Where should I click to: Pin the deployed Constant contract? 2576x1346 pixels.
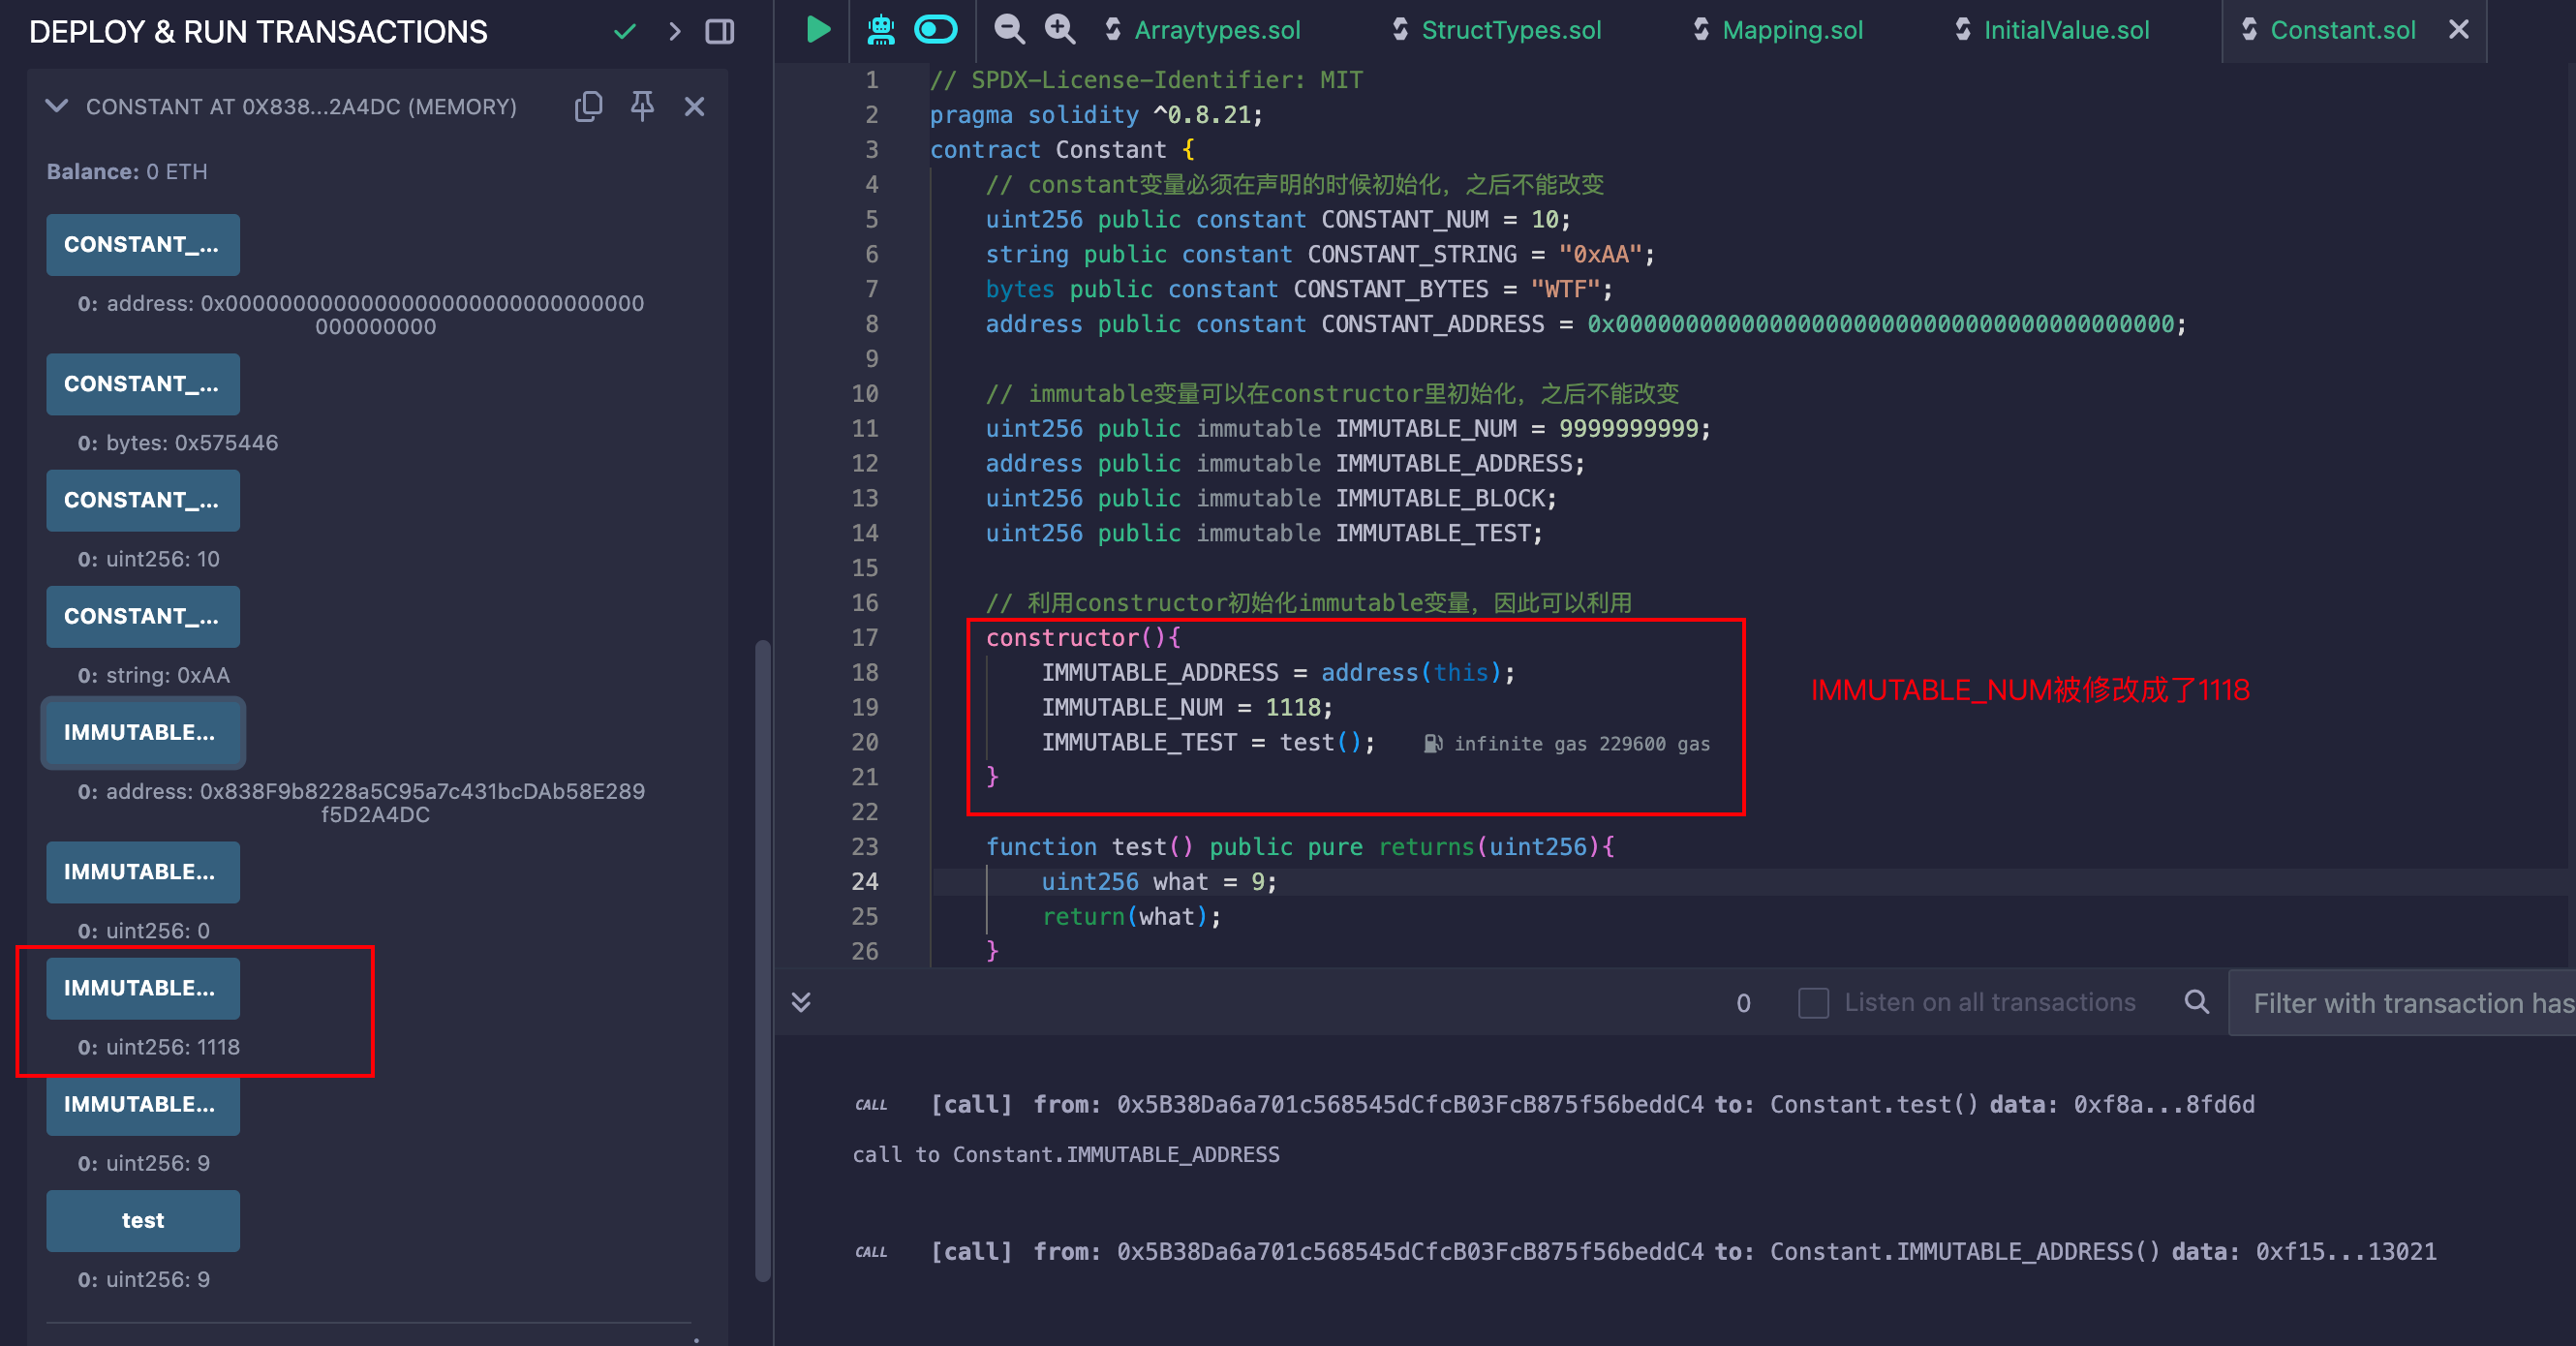point(642,106)
